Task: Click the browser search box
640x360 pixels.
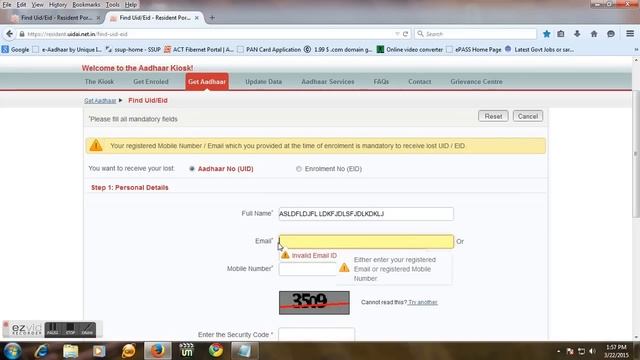Action: pyautogui.click(x=476, y=34)
